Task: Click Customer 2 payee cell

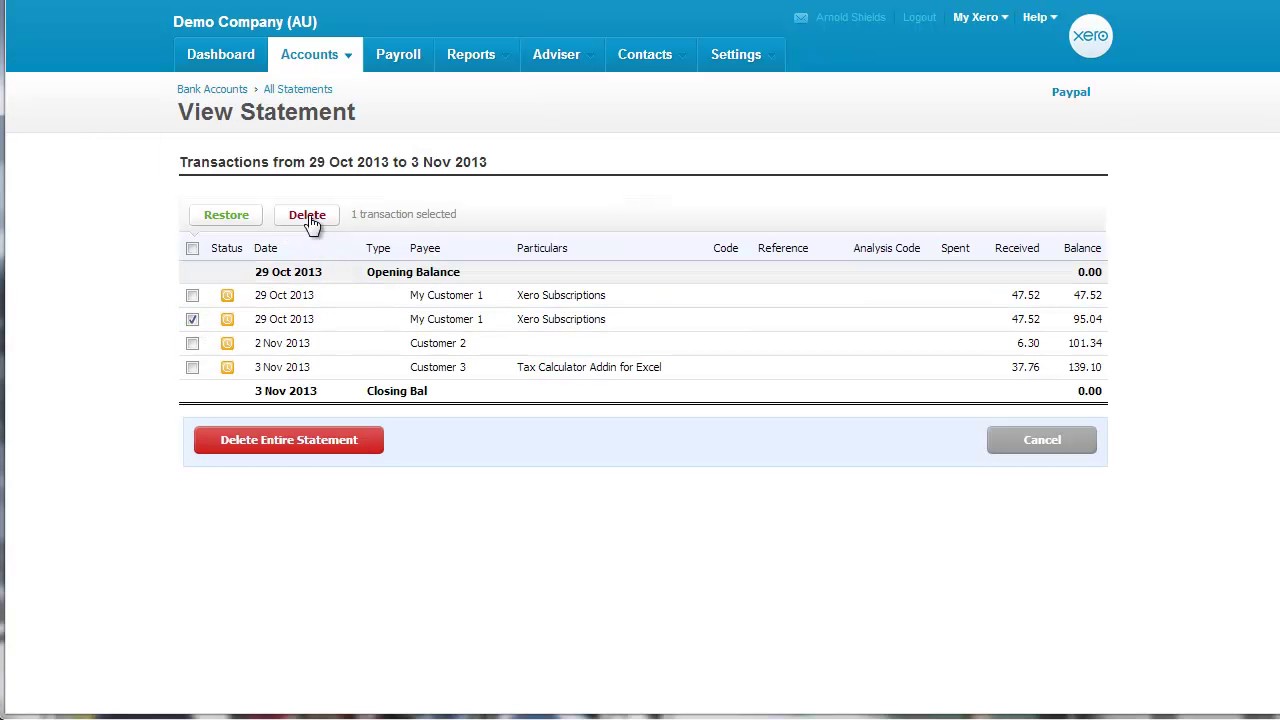Action: [438, 343]
